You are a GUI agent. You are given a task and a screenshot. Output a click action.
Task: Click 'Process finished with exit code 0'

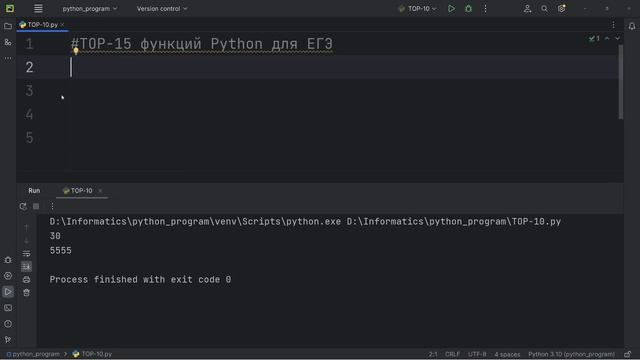pos(140,280)
